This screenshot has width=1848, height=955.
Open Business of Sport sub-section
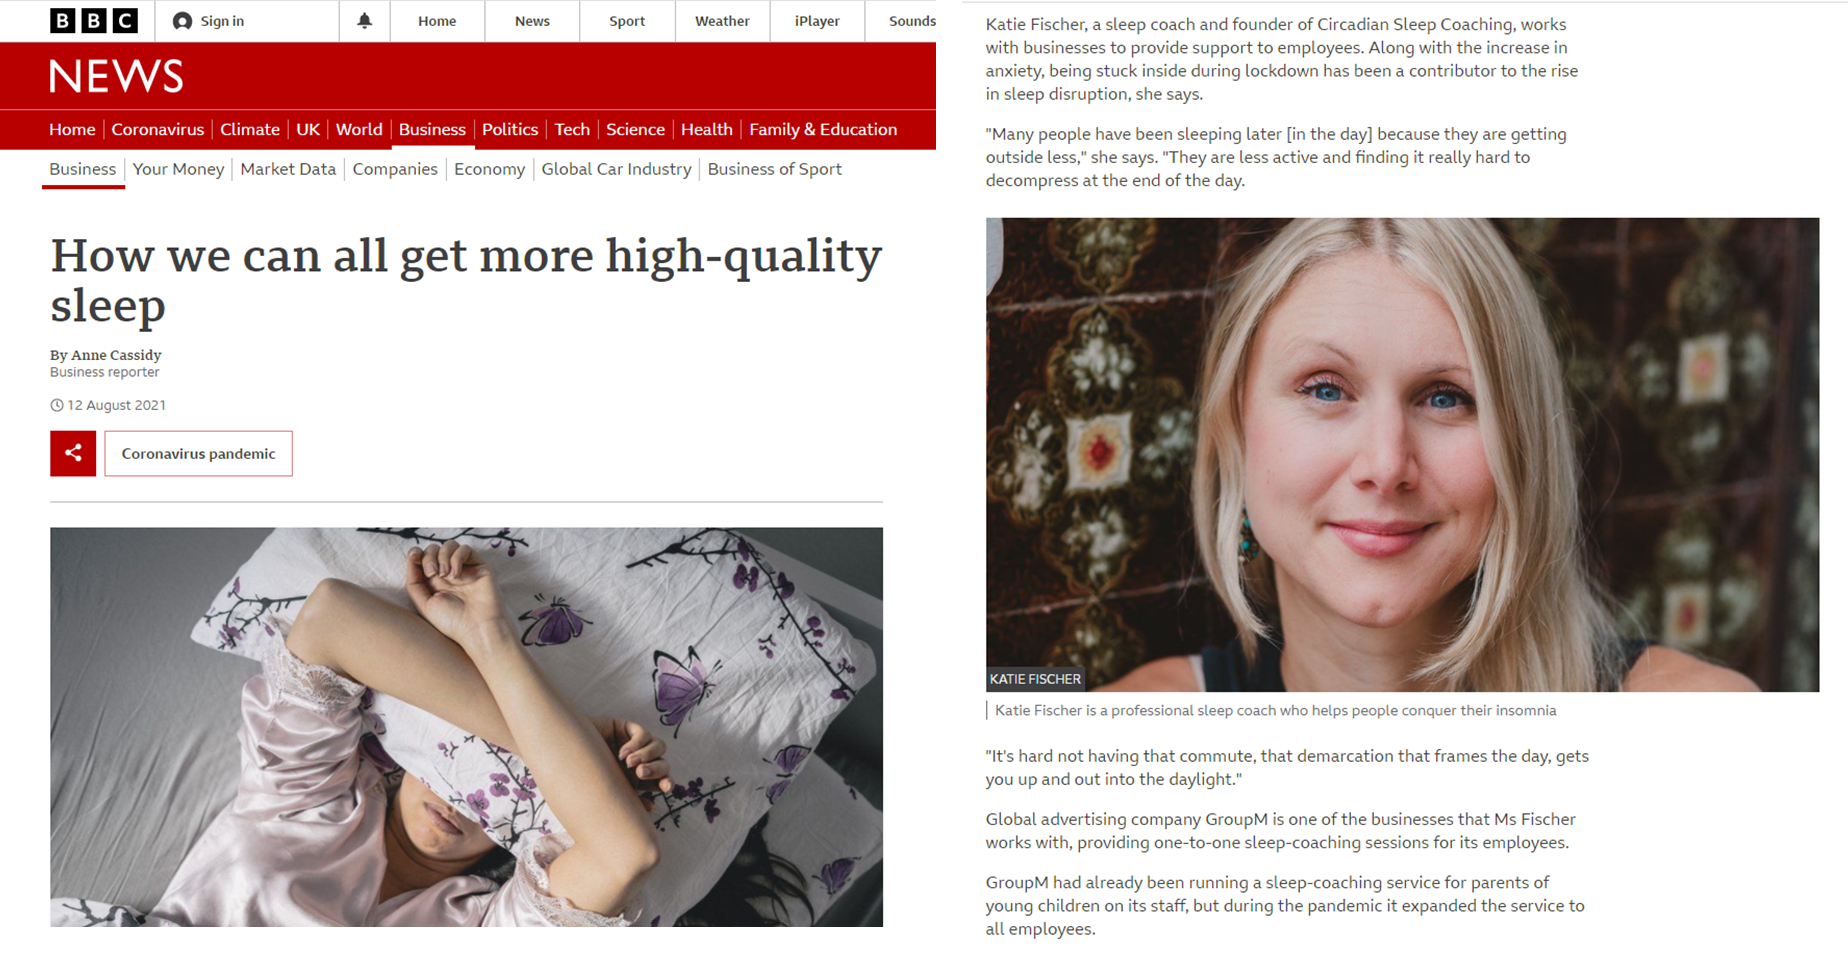[x=774, y=169]
